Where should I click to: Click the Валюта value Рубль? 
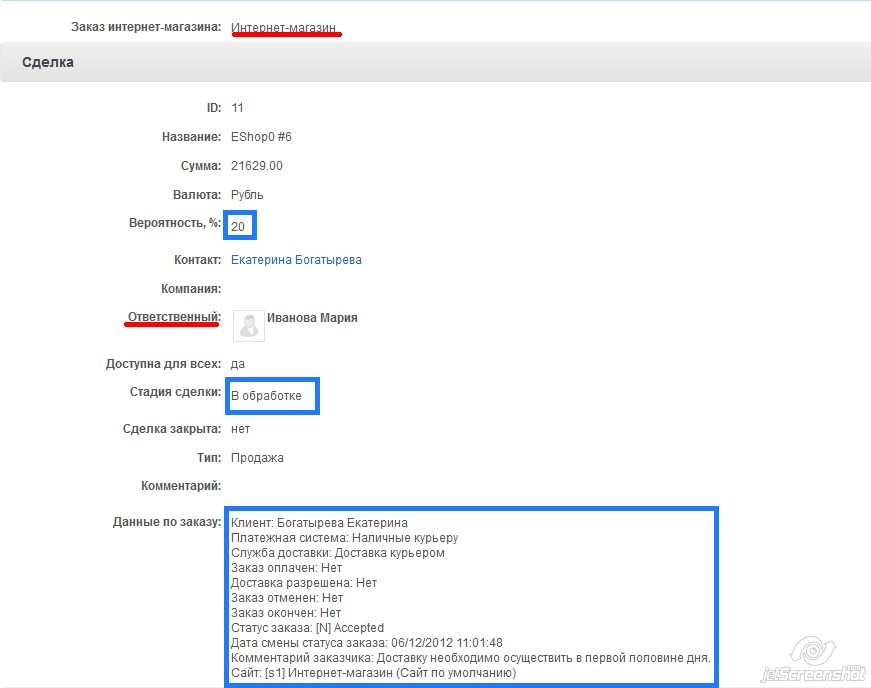[x=249, y=194]
